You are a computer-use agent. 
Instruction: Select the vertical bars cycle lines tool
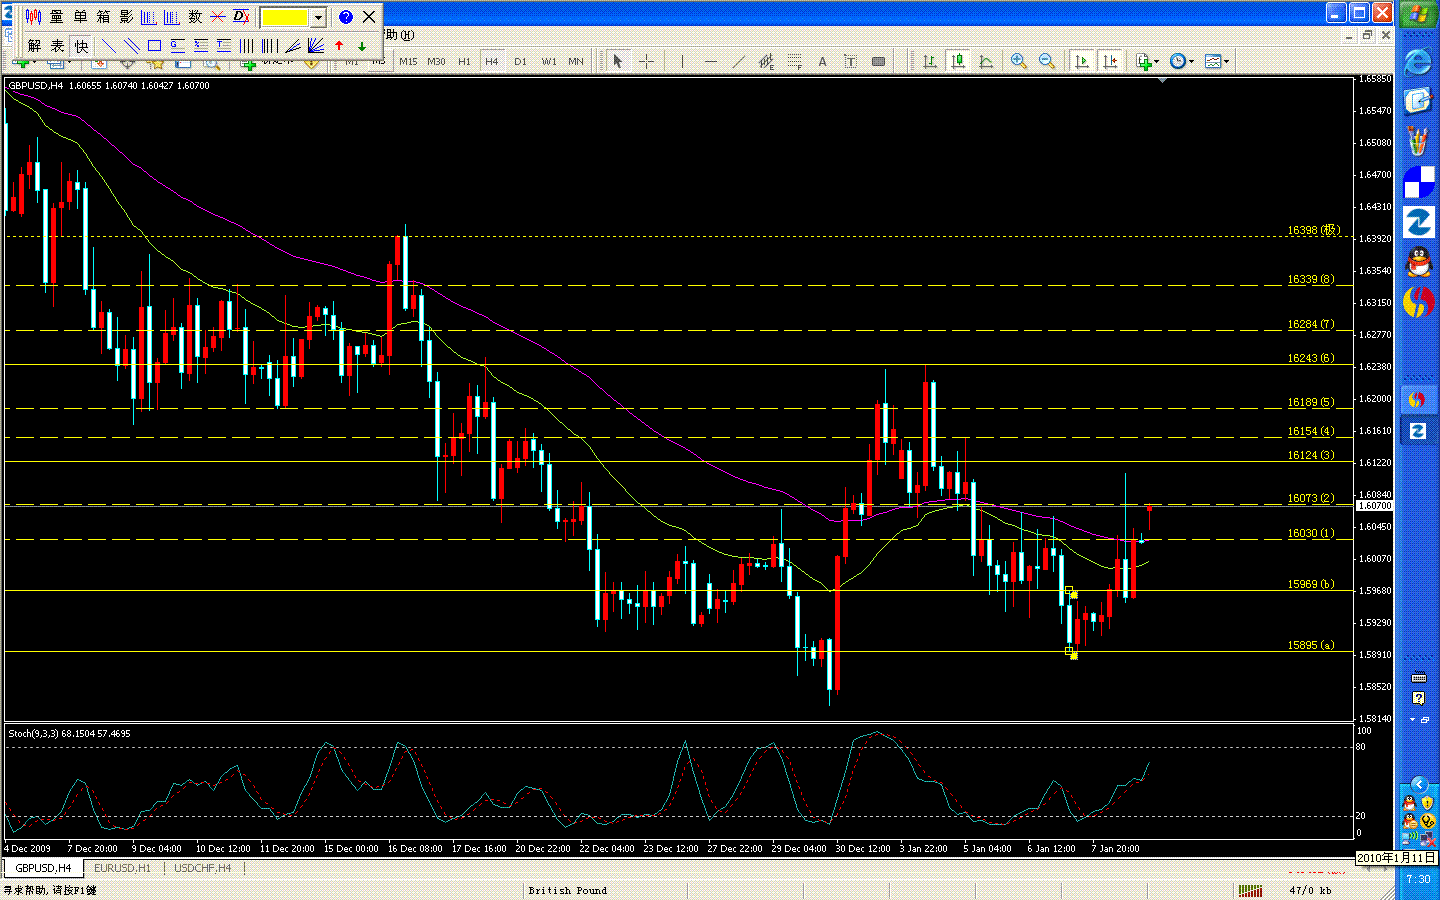coord(247,46)
